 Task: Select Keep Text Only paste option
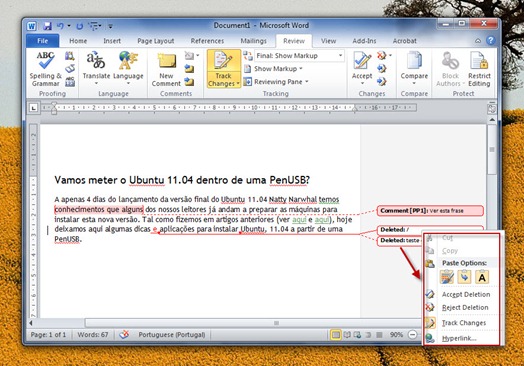pos(482,277)
